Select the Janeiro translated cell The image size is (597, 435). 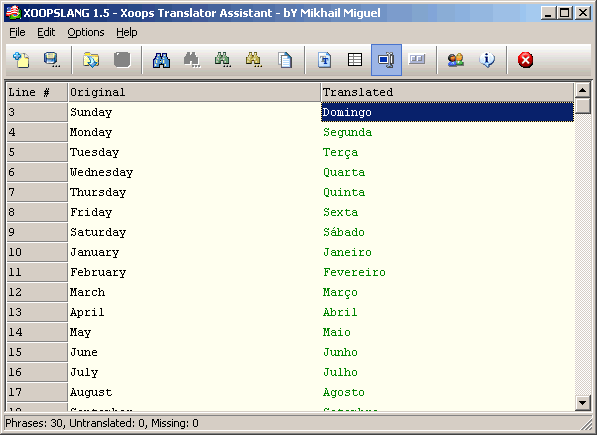pyautogui.click(x=447, y=252)
